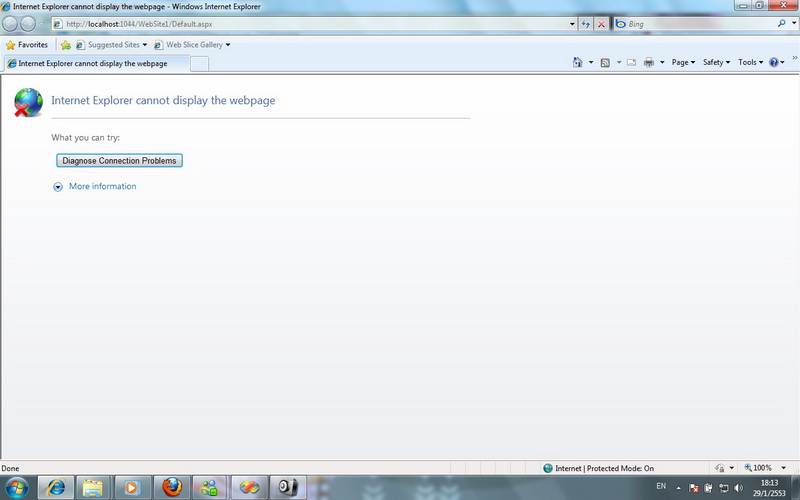Click the blank New Tab button
Image resolution: width=800 pixels, height=500 pixels.
click(x=199, y=64)
